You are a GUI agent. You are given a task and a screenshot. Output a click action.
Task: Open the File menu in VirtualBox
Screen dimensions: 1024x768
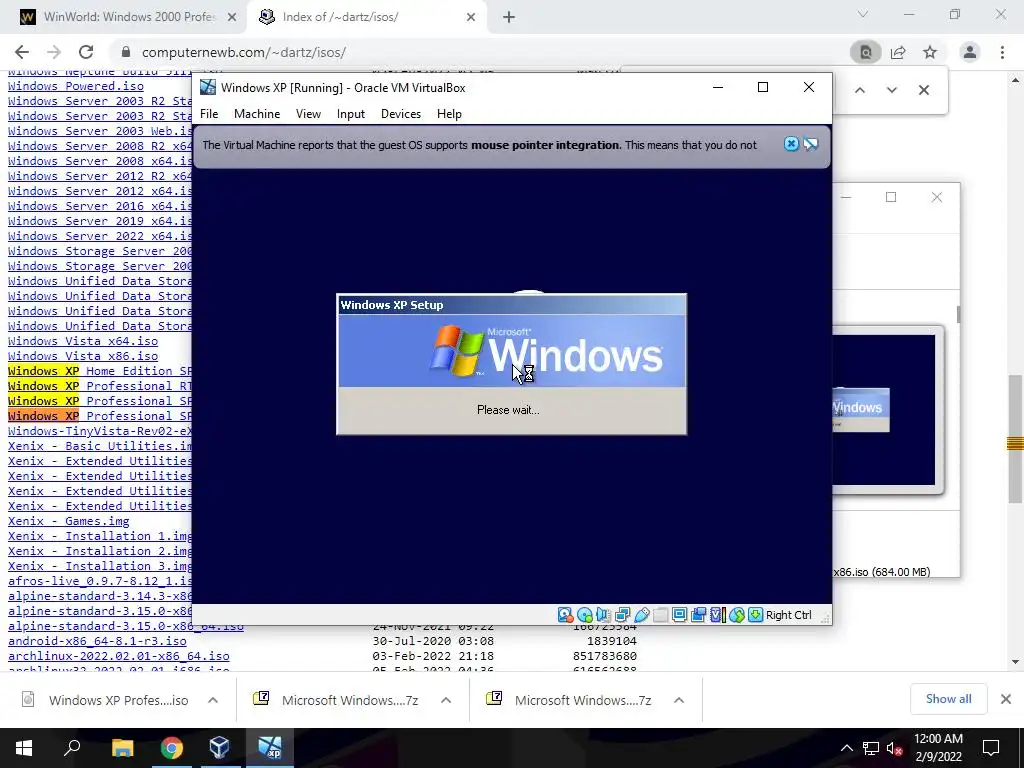(209, 114)
